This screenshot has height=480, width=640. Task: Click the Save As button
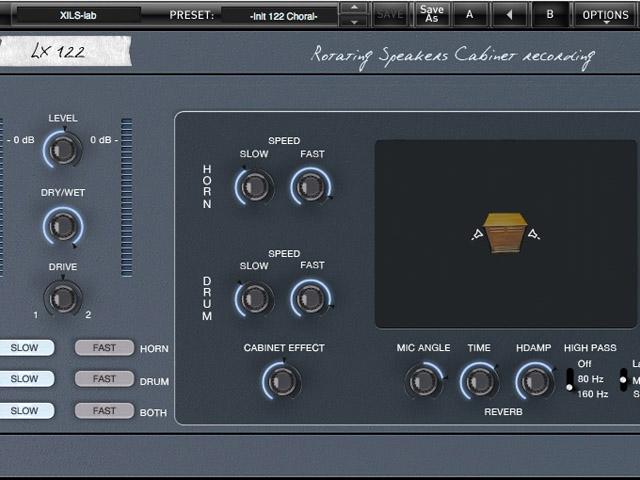pos(432,15)
